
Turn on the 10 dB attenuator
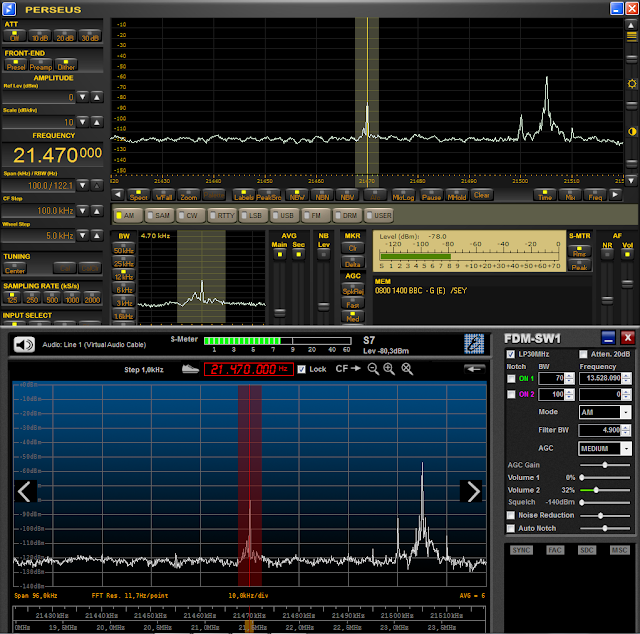pos(40,36)
